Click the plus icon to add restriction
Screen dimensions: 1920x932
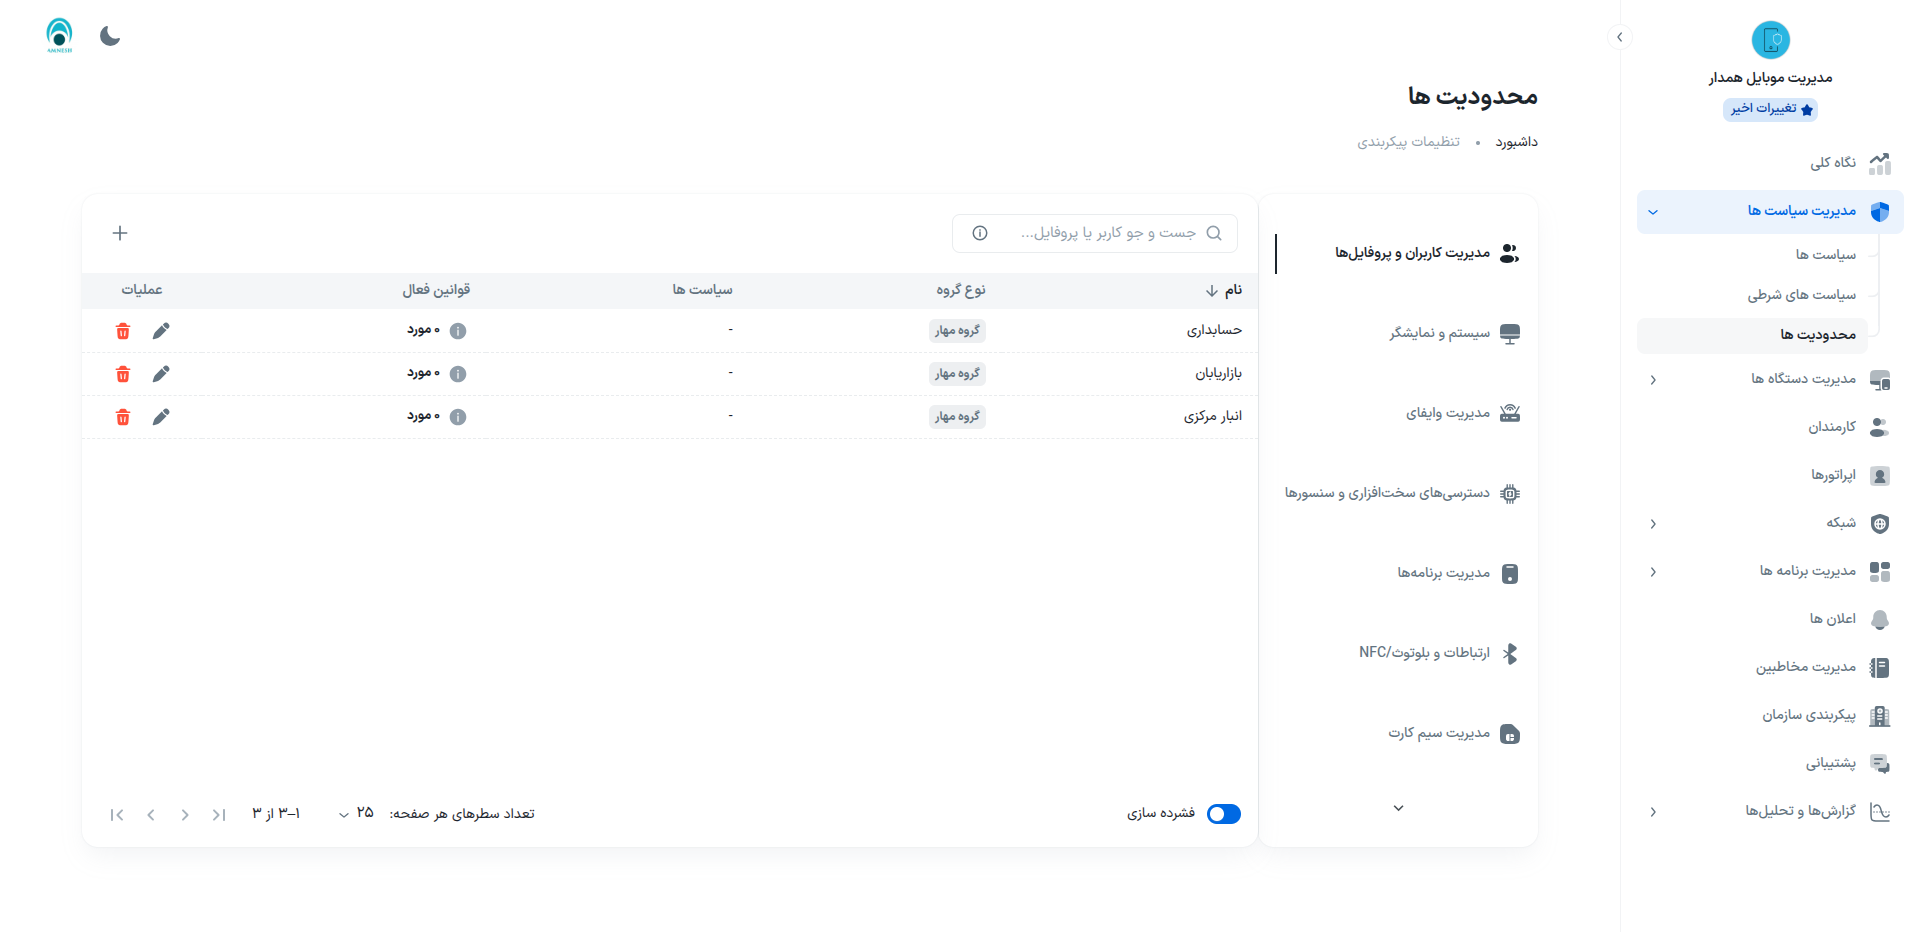pos(120,233)
